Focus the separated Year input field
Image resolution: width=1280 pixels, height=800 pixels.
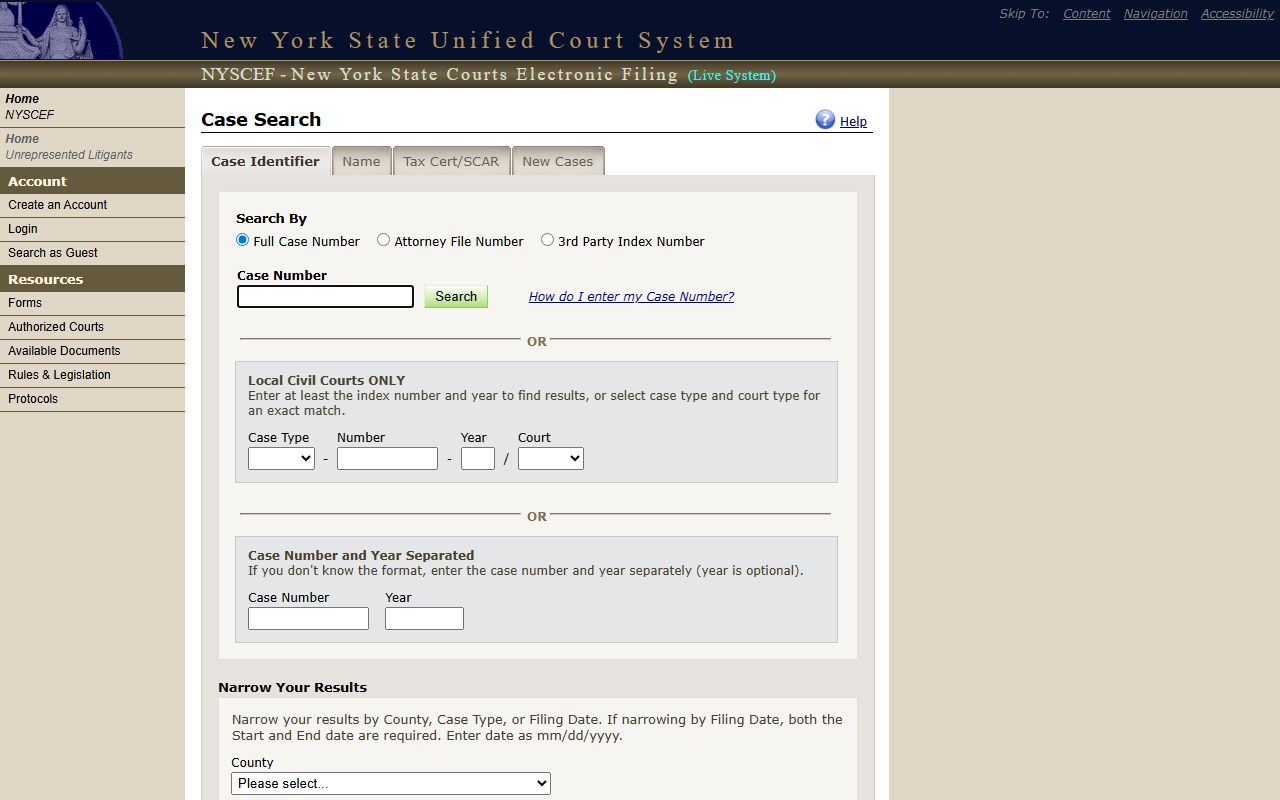[424, 618]
